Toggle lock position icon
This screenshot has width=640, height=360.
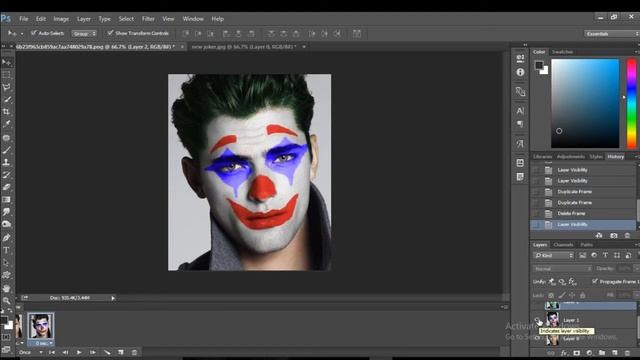(x=572, y=295)
